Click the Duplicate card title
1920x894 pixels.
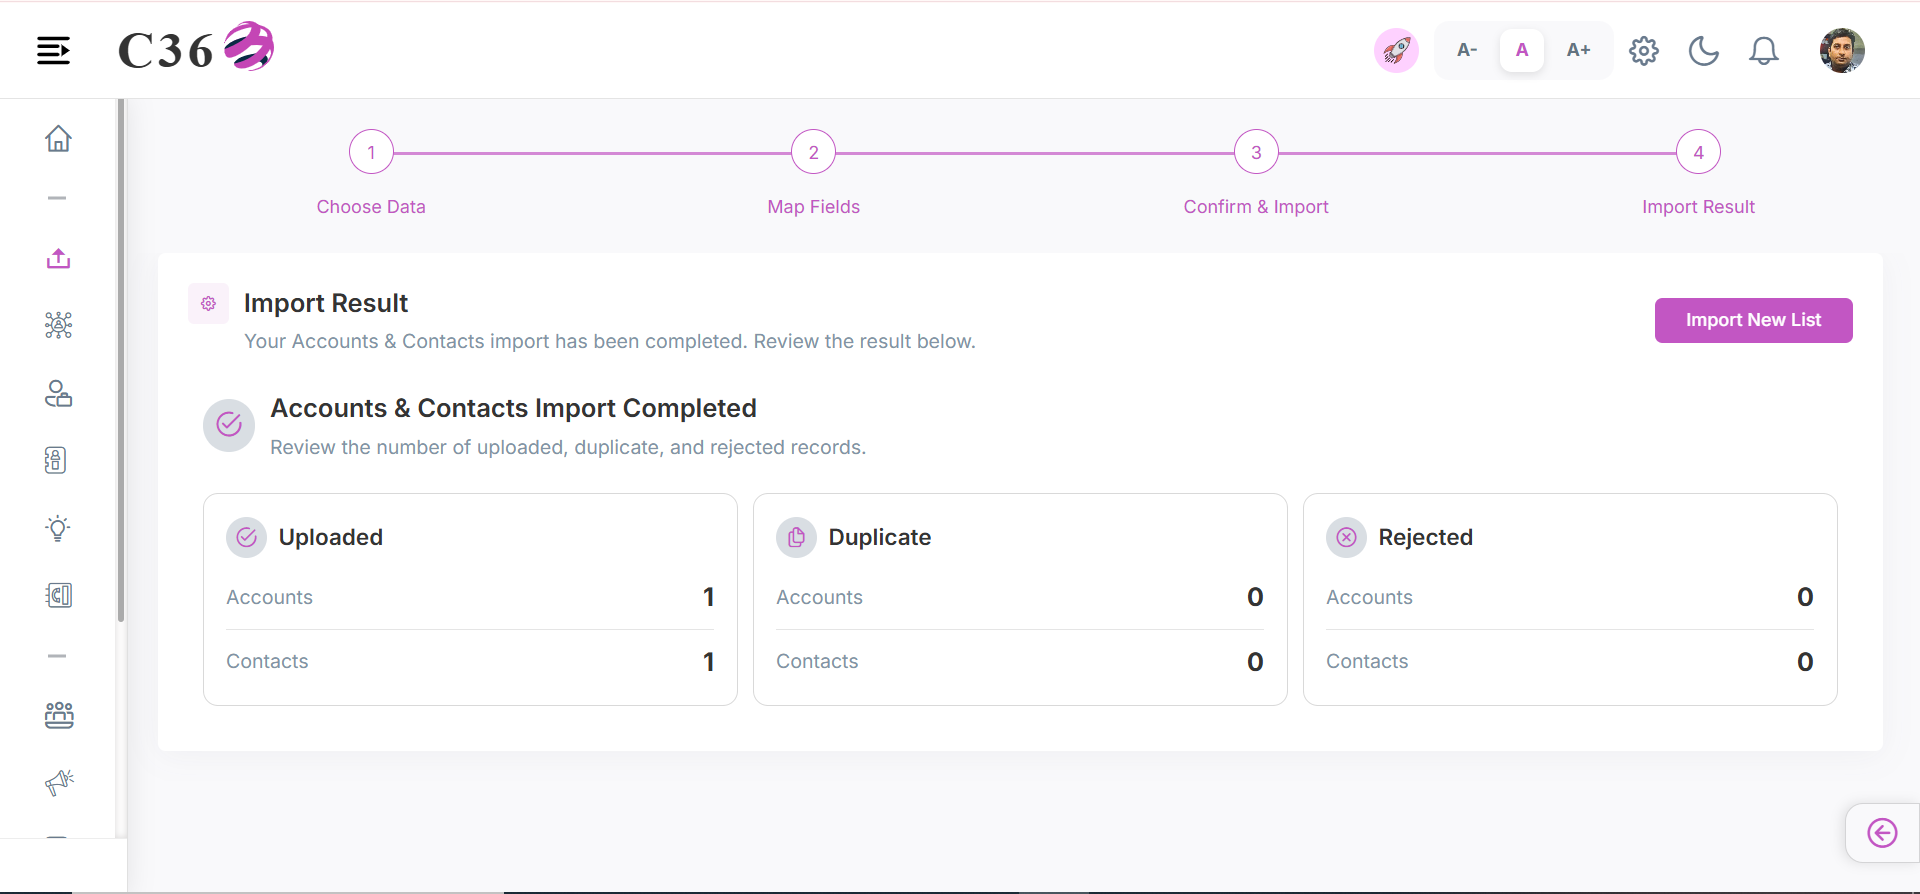click(880, 537)
